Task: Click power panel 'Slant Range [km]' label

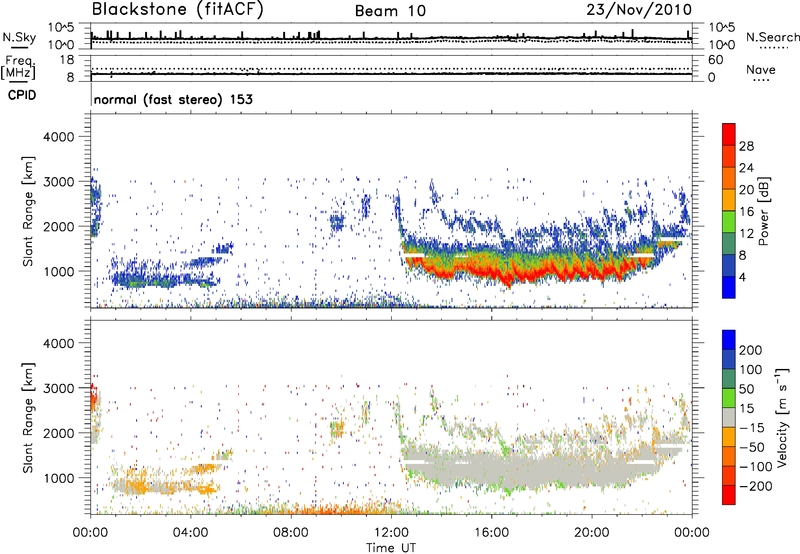Action: pos(28,211)
